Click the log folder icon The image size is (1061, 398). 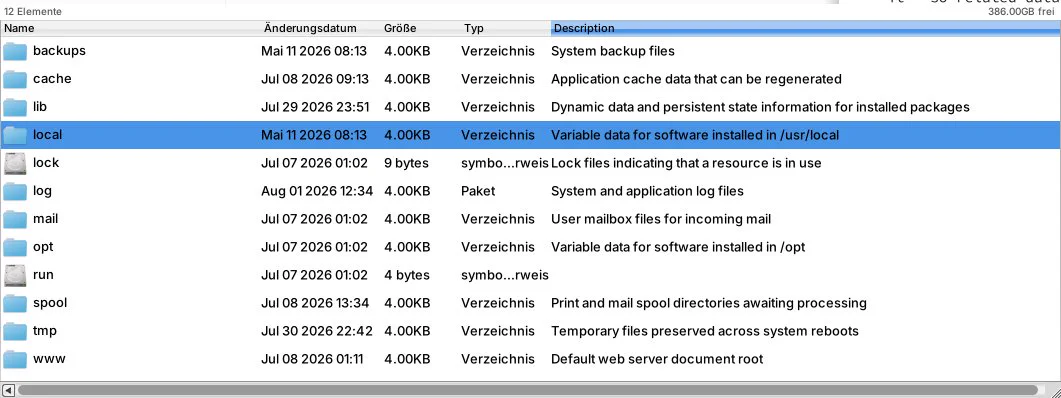[15, 192]
